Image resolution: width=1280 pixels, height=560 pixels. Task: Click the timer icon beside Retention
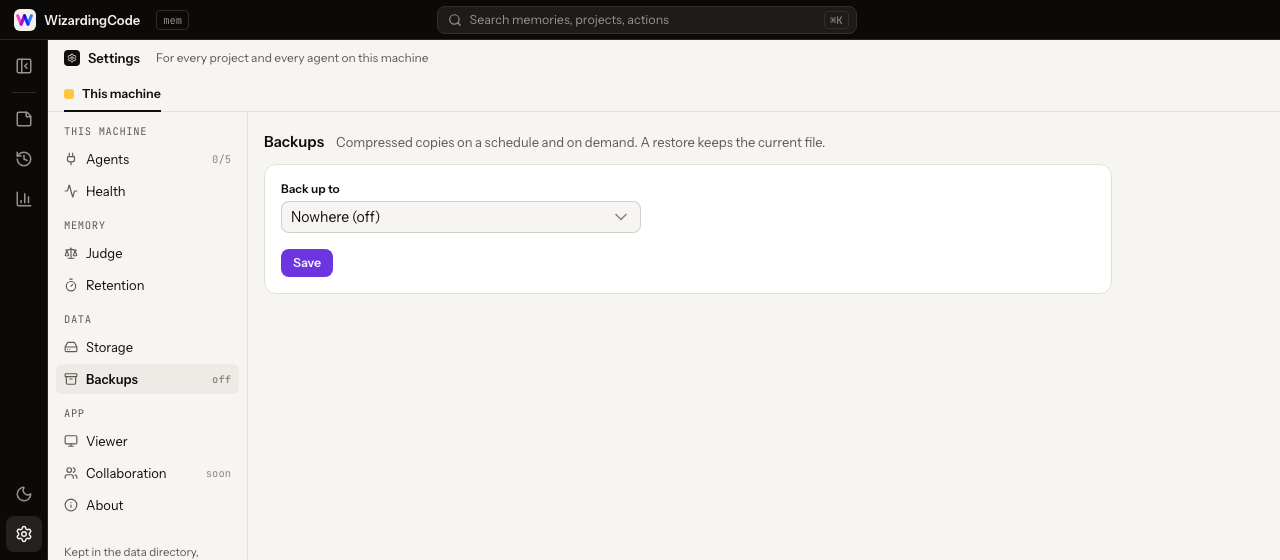[71, 285]
